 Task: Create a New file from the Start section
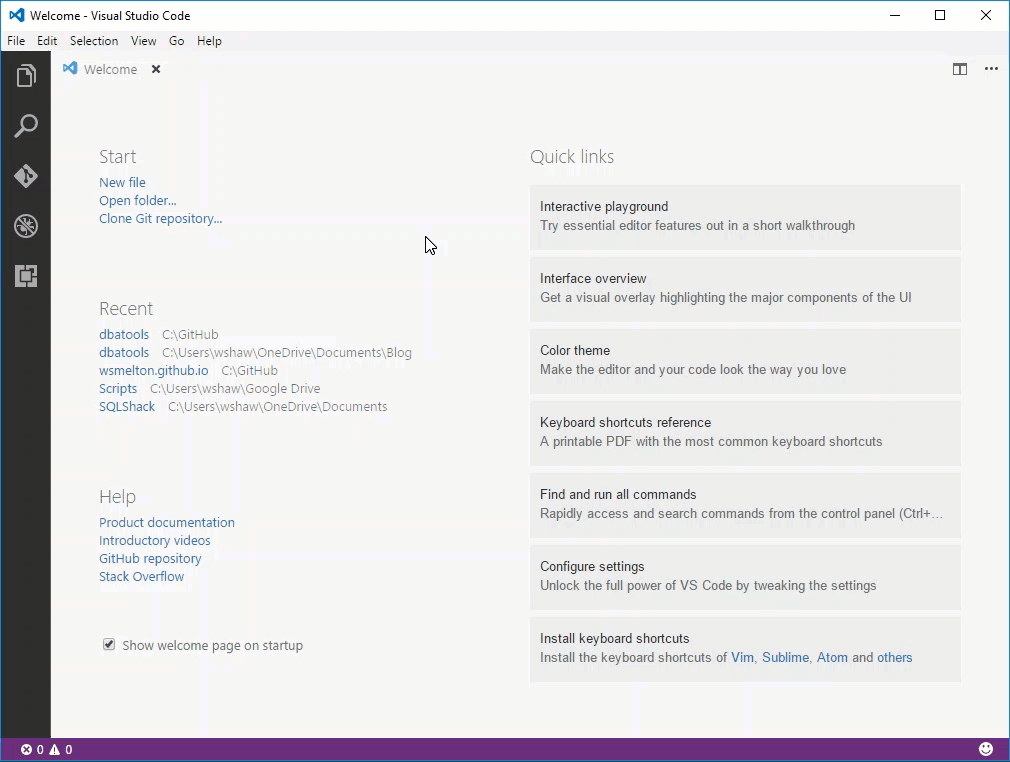[122, 182]
